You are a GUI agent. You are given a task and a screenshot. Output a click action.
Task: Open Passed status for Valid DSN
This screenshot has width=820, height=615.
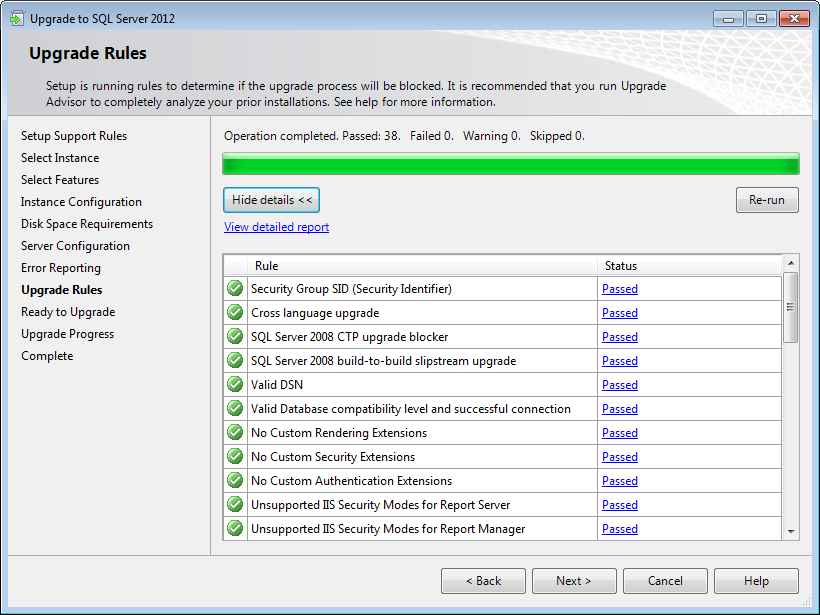click(620, 385)
